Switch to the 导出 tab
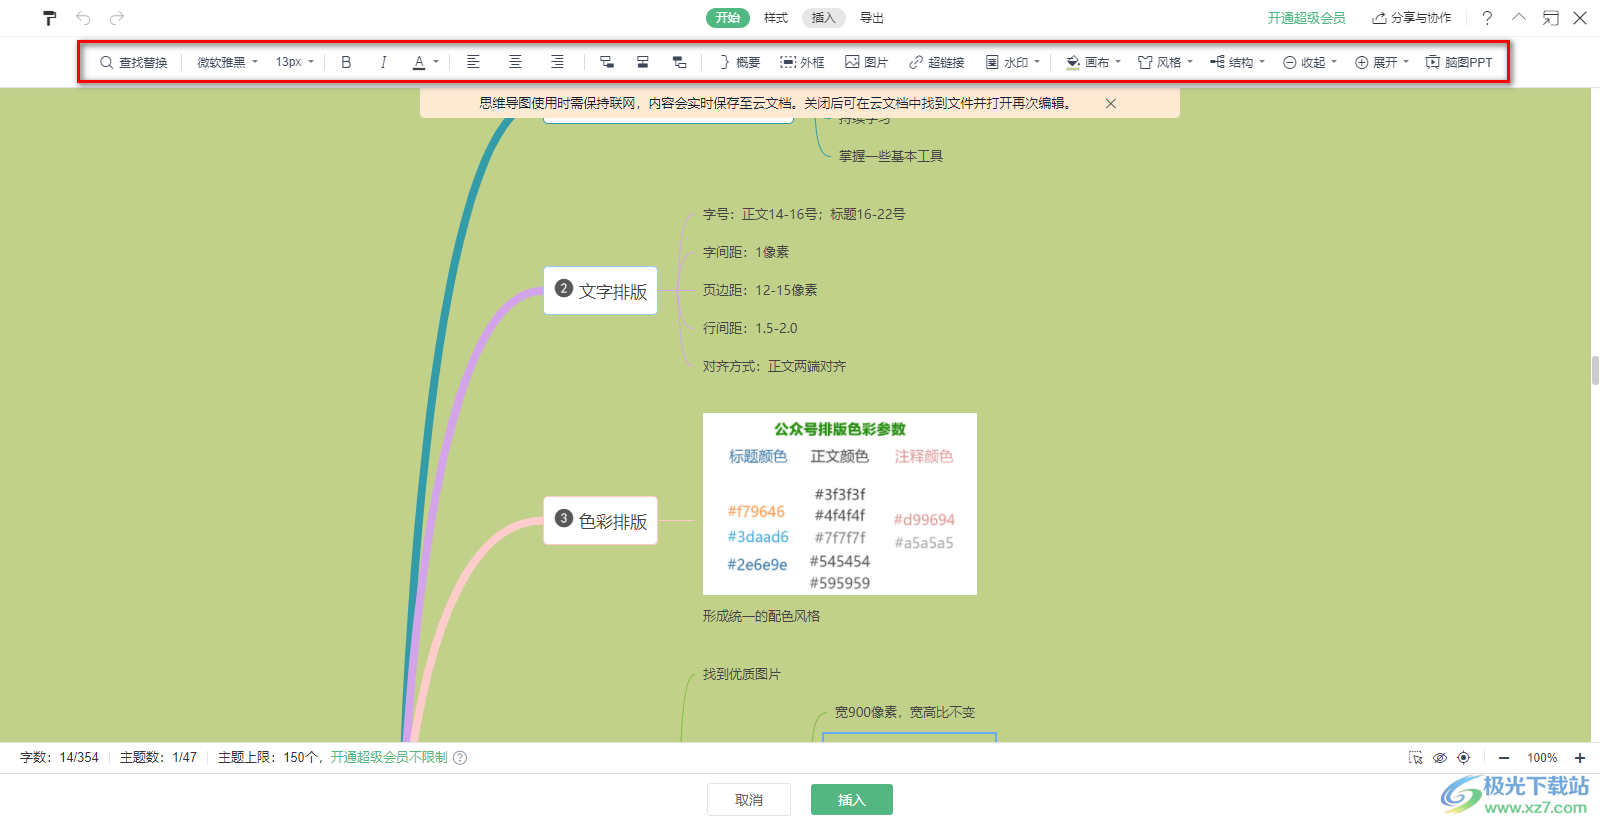 pos(872,18)
